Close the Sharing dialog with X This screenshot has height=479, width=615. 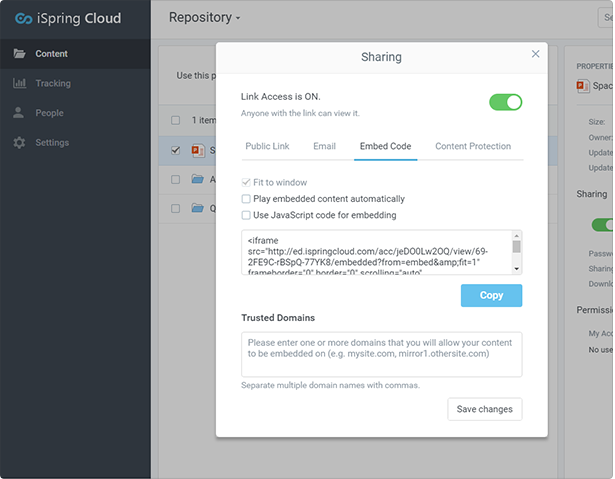[535, 54]
